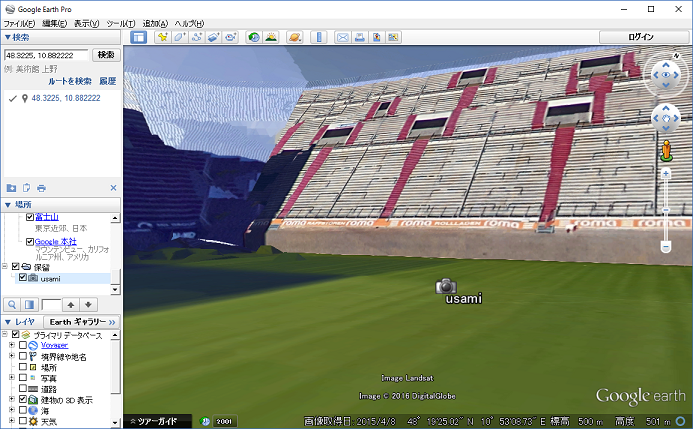The width and height of the screenshot is (693, 429).
Task: Collapse the 検索 panel header
Action: (x=18, y=37)
